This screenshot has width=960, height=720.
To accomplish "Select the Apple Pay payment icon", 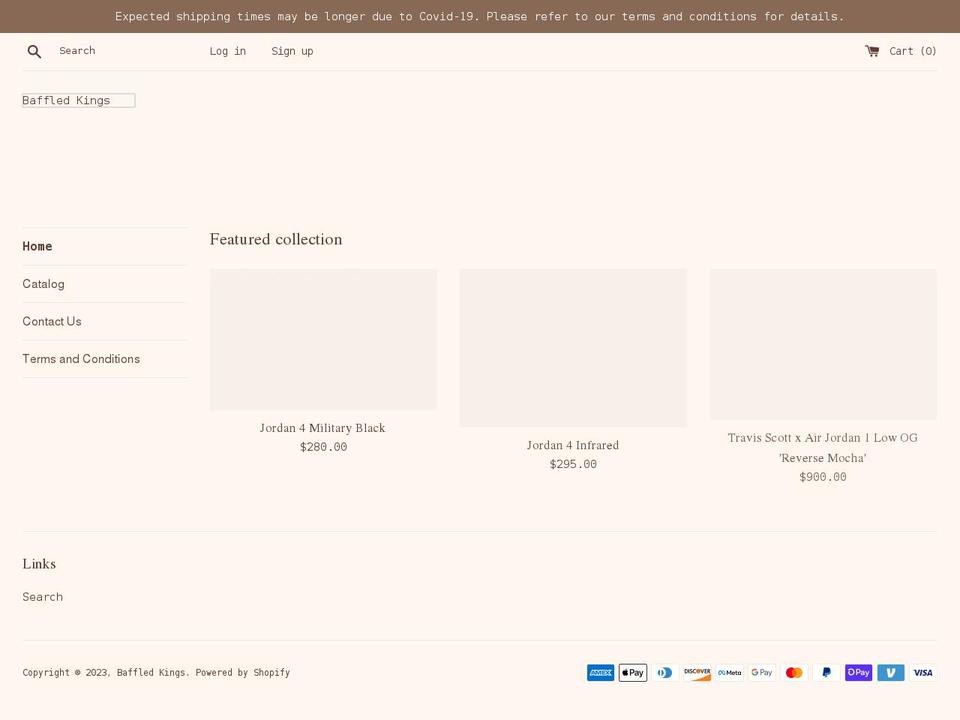I will (633, 672).
